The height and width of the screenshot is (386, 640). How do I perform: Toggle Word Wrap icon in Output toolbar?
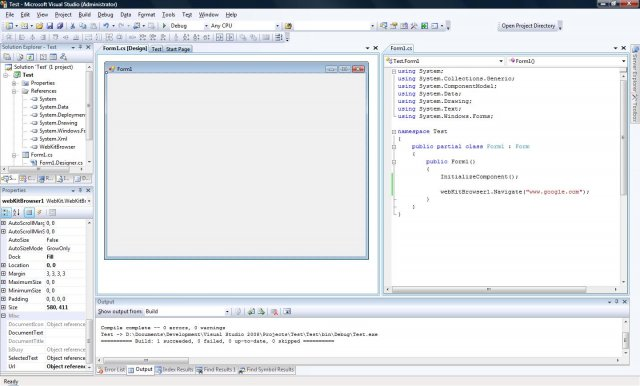click(x=287, y=312)
